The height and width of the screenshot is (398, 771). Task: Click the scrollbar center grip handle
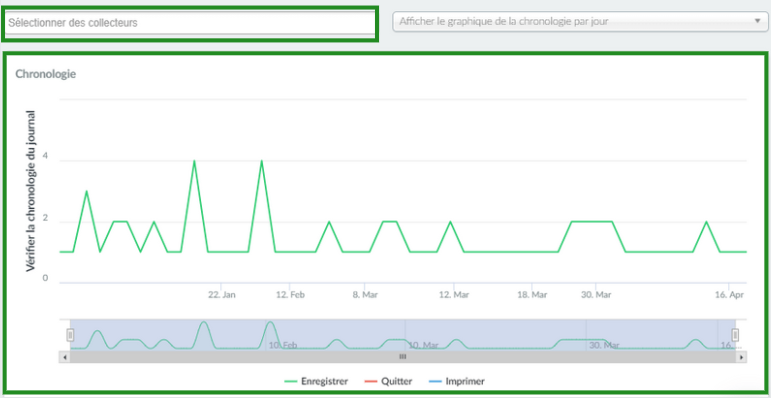(403, 357)
